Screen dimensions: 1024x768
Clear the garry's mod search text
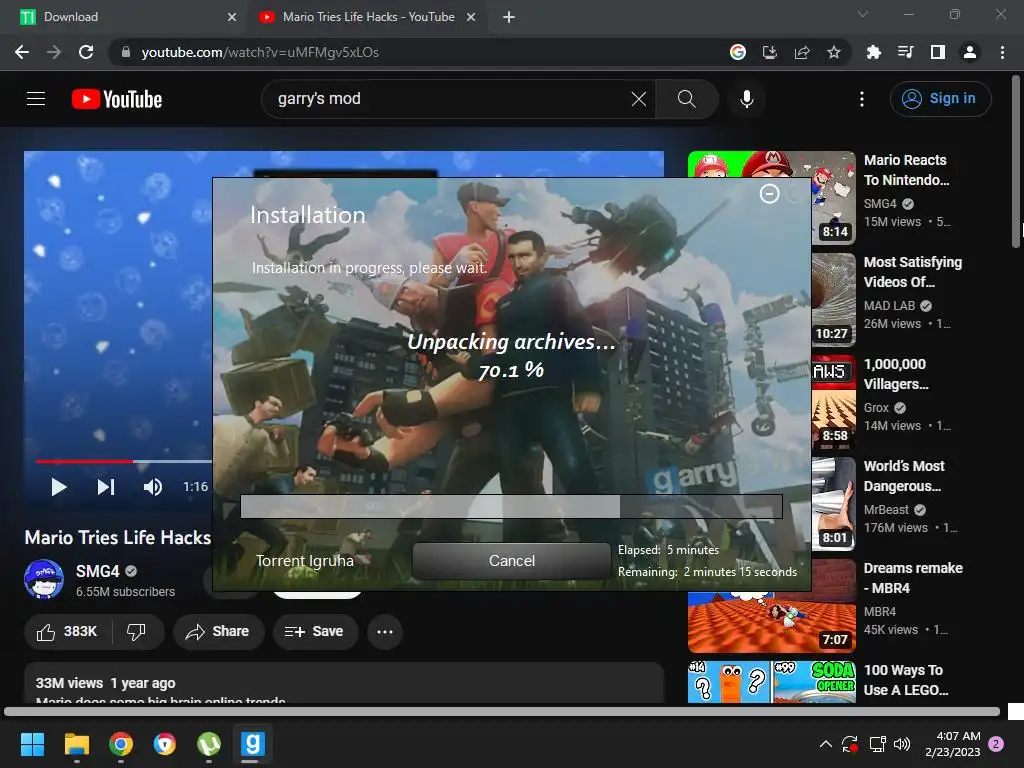click(639, 99)
